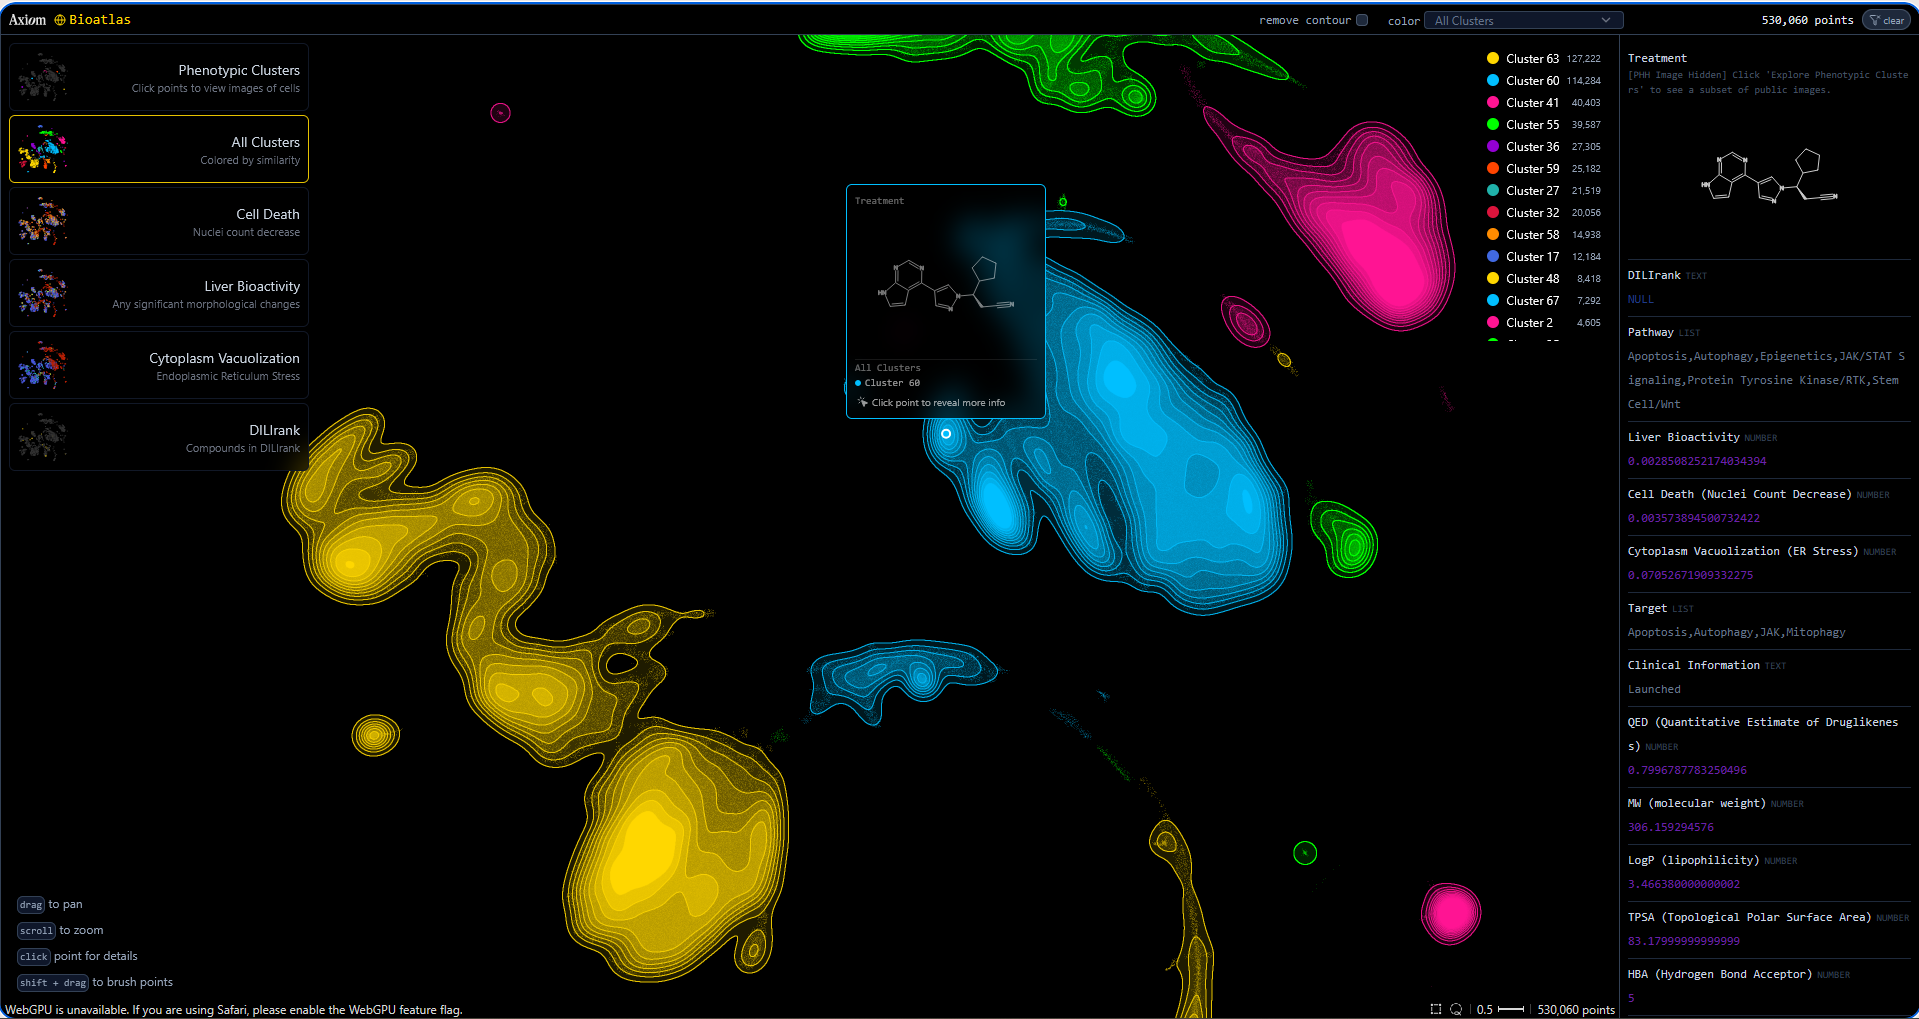Select the Cell Death view

[x=159, y=221]
